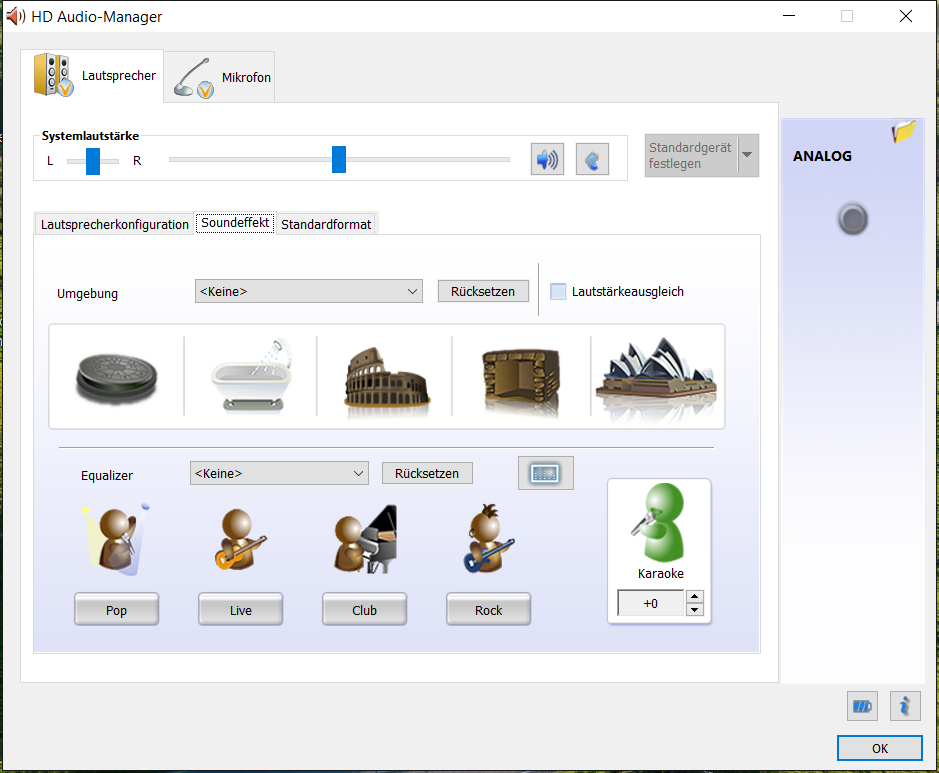The width and height of the screenshot is (939, 773).
Task: Click the Standardgerät festlegen button
Action: click(691, 155)
